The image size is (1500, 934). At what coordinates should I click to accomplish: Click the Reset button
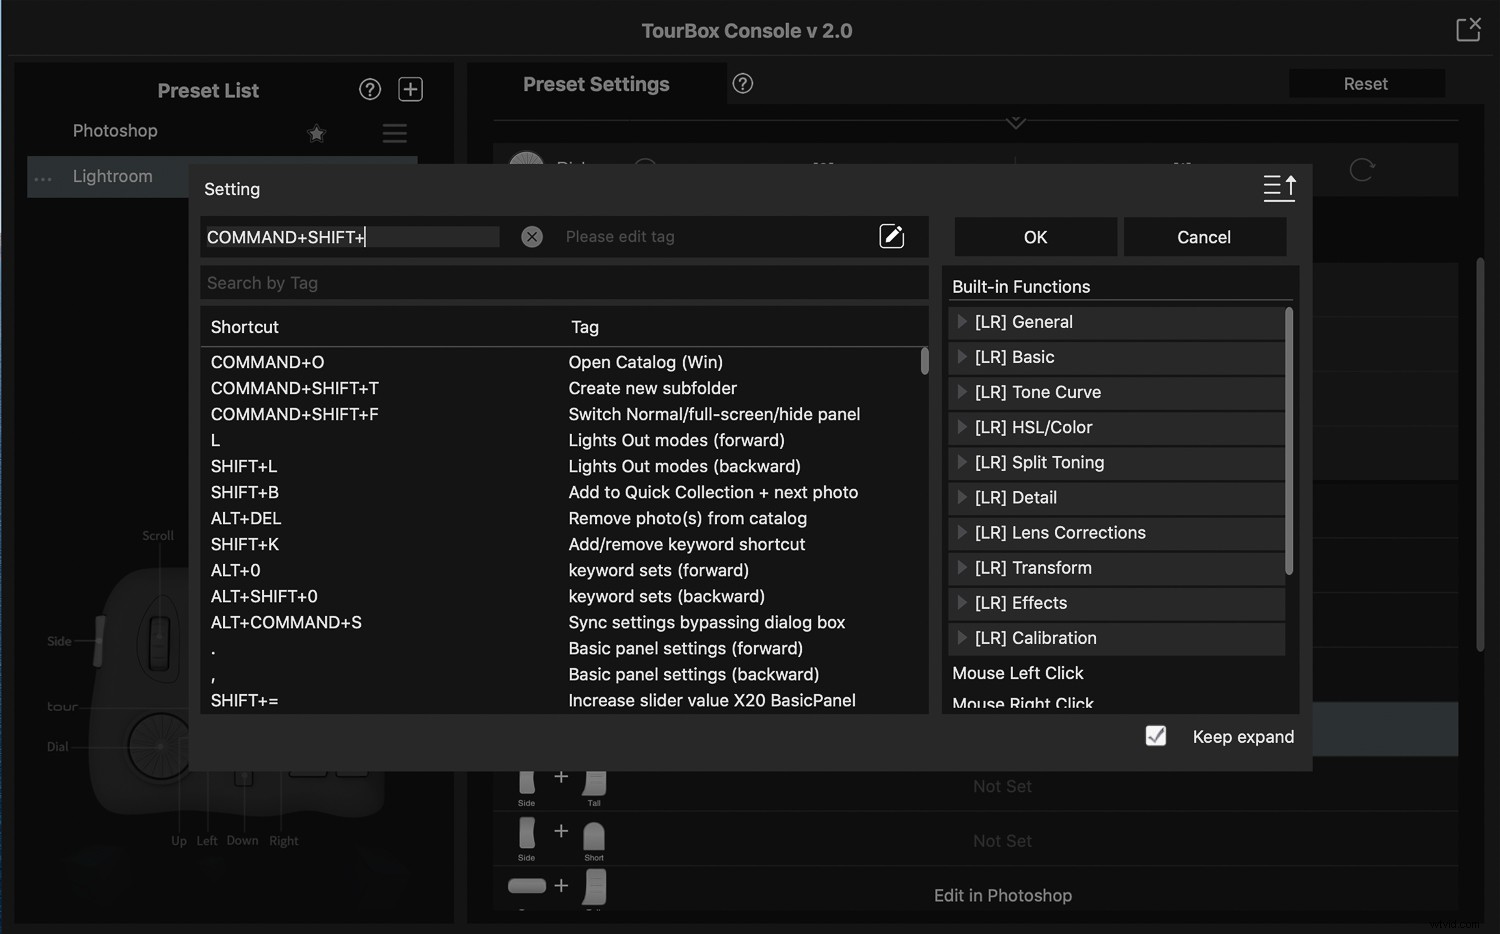click(x=1366, y=83)
